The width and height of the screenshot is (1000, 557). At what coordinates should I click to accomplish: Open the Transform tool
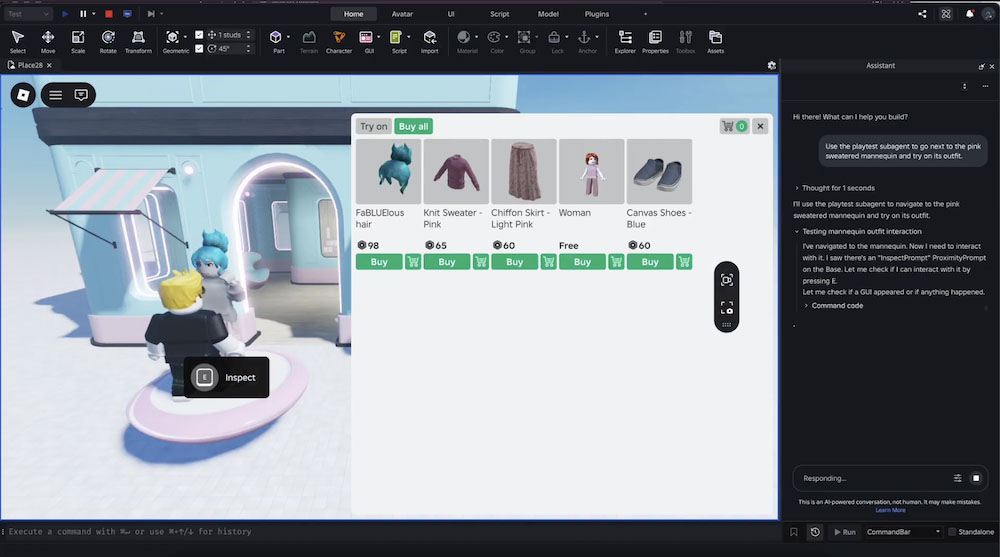pos(138,41)
